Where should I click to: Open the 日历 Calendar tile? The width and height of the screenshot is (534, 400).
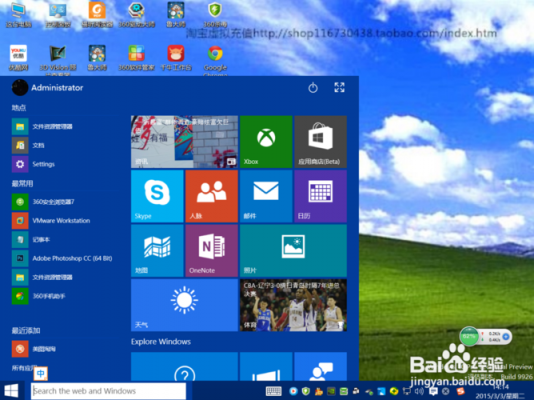320,196
